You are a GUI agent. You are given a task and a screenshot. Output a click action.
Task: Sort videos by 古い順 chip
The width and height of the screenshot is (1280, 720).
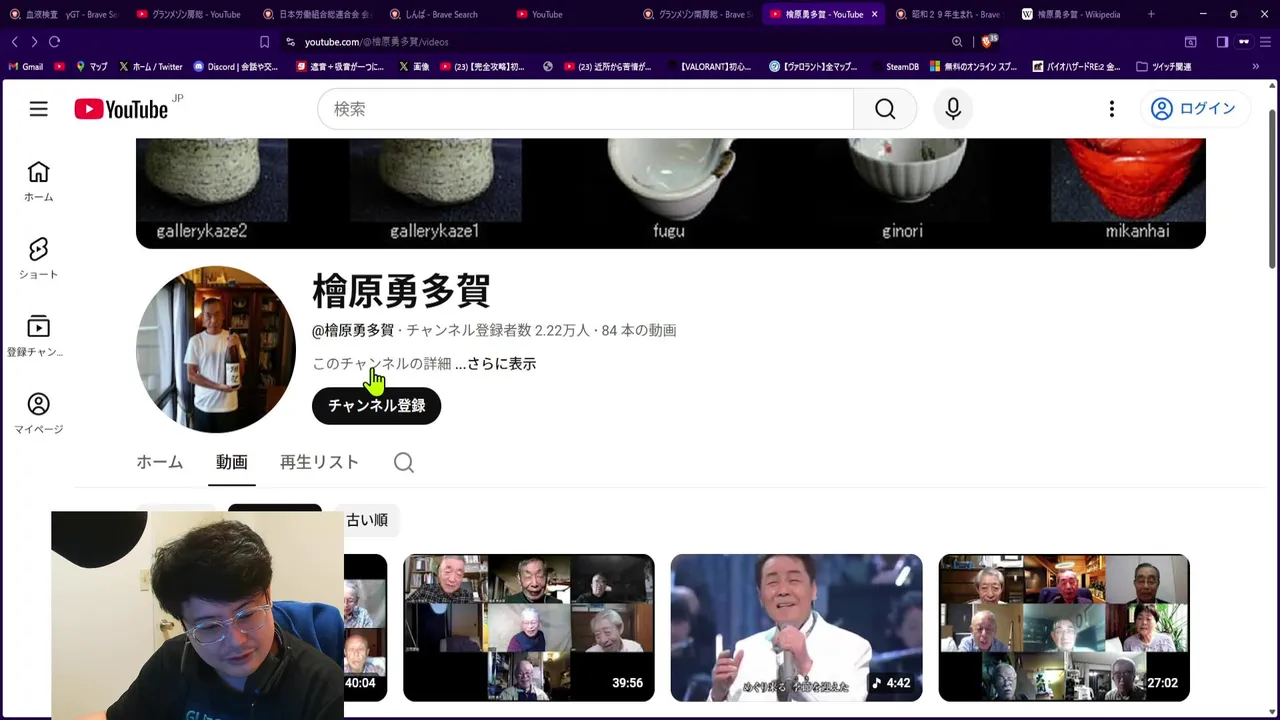coord(366,520)
